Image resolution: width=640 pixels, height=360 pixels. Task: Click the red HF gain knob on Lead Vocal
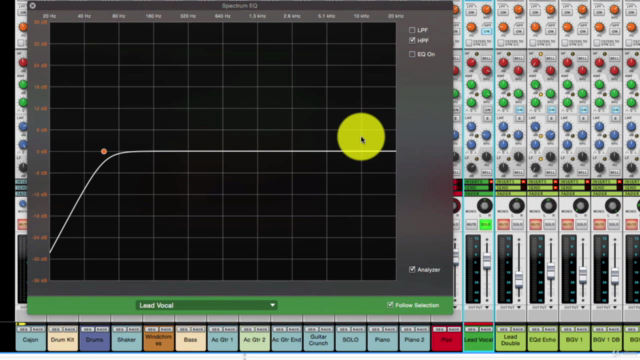point(471,63)
